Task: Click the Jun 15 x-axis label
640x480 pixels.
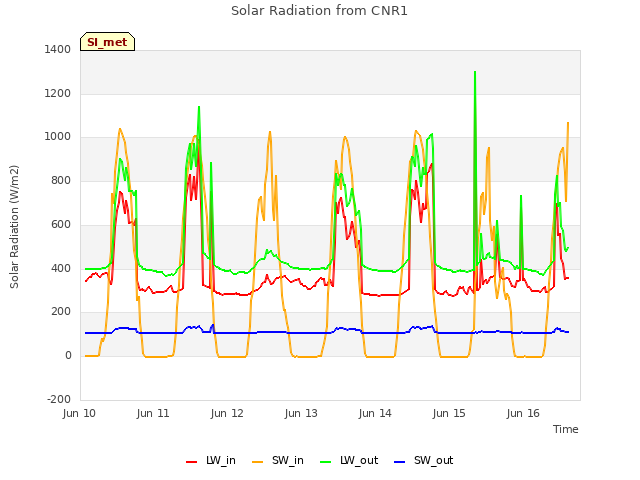Action: [449, 413]
